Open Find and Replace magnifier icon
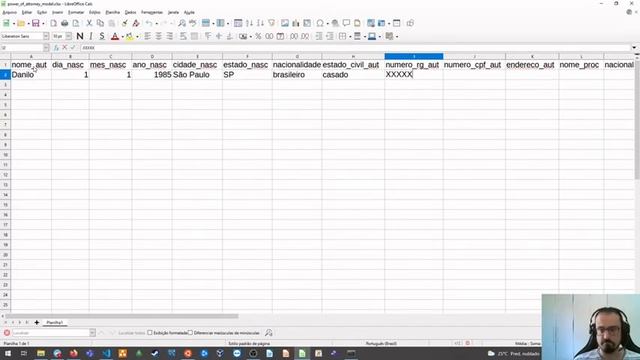 coord(182,23)
